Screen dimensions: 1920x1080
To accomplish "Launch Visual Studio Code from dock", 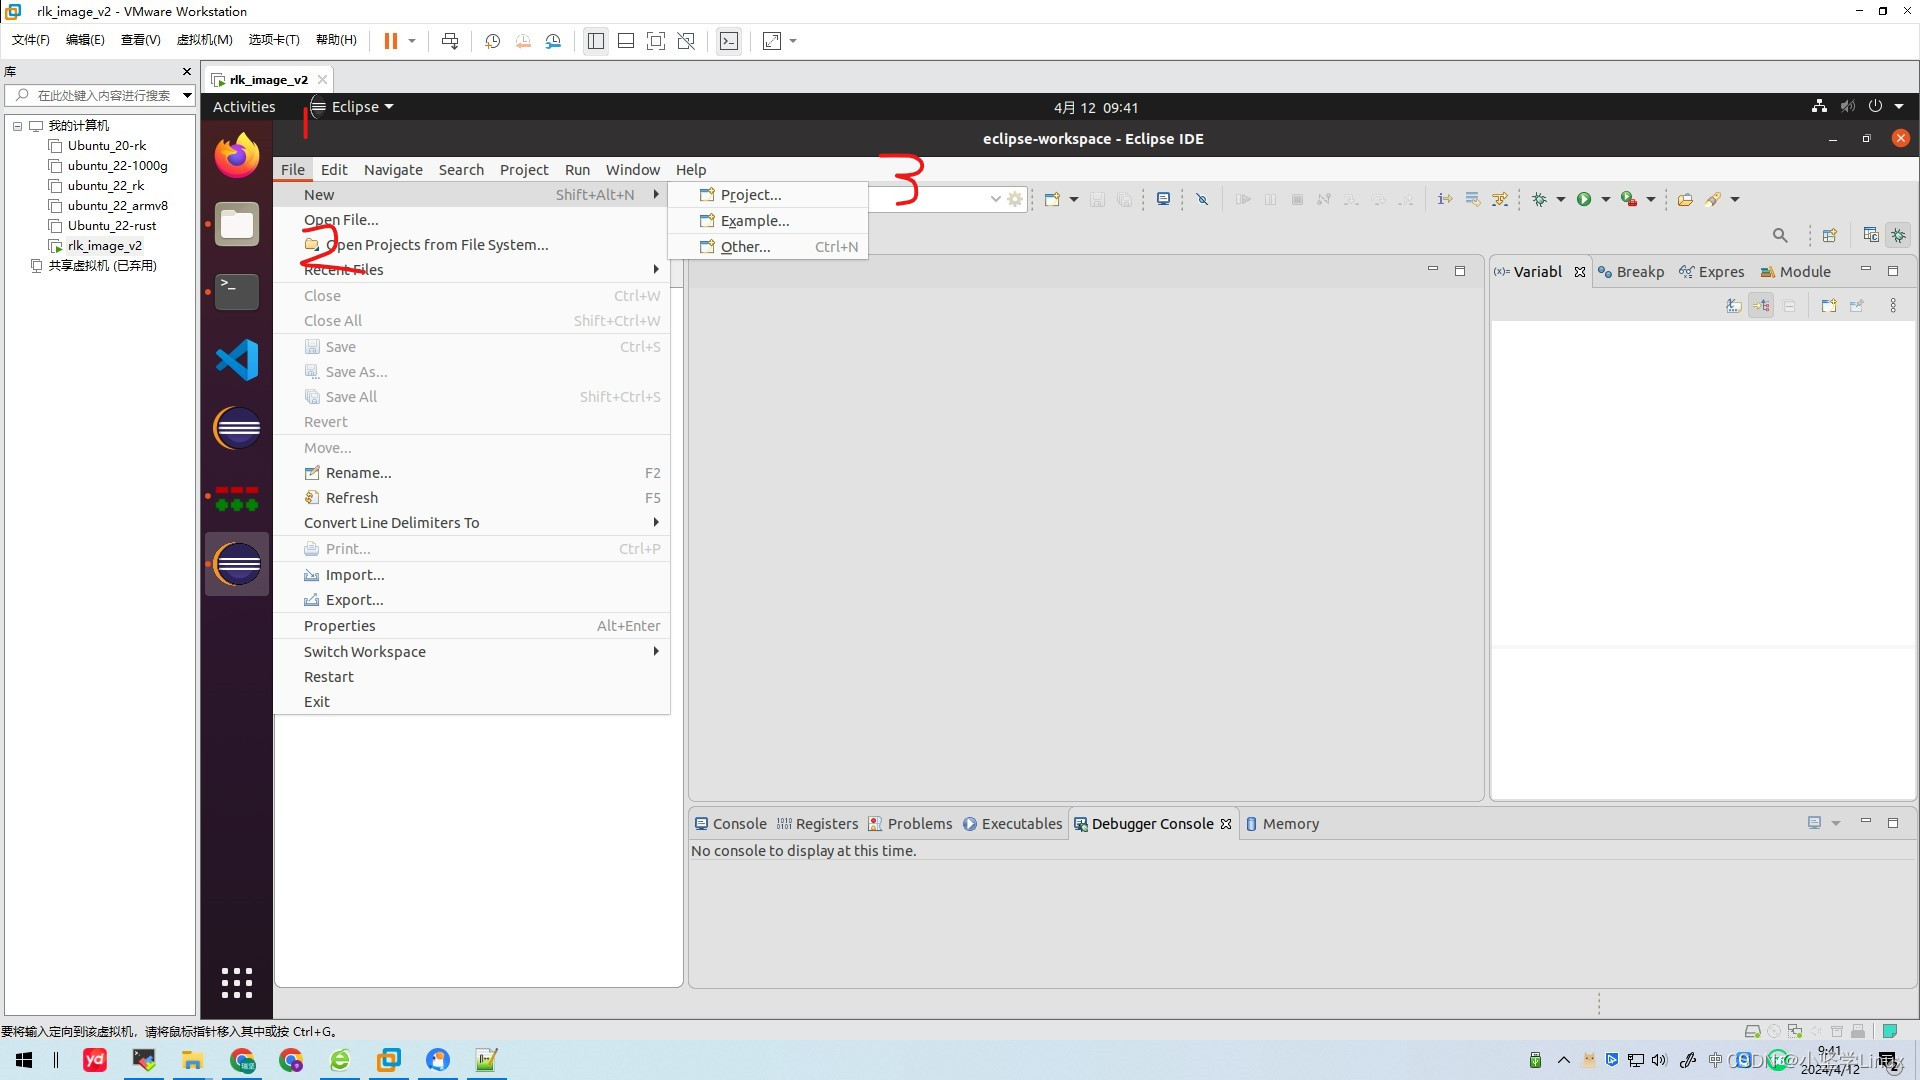I will click(237, 360).
